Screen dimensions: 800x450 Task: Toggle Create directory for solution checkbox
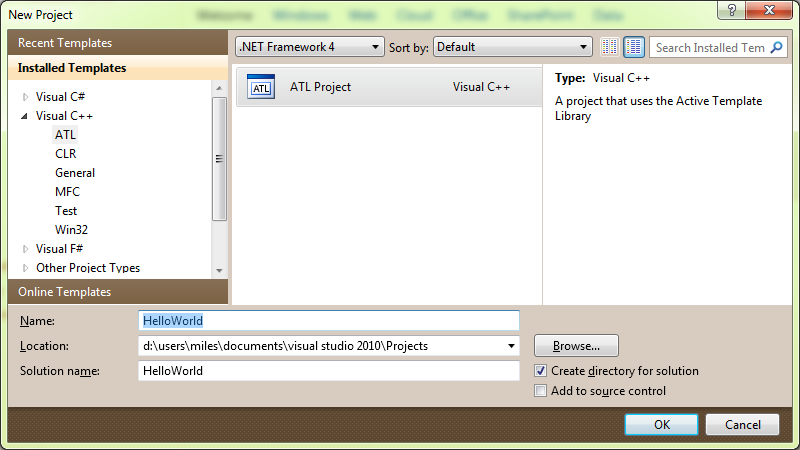click(x=540, y=371)
